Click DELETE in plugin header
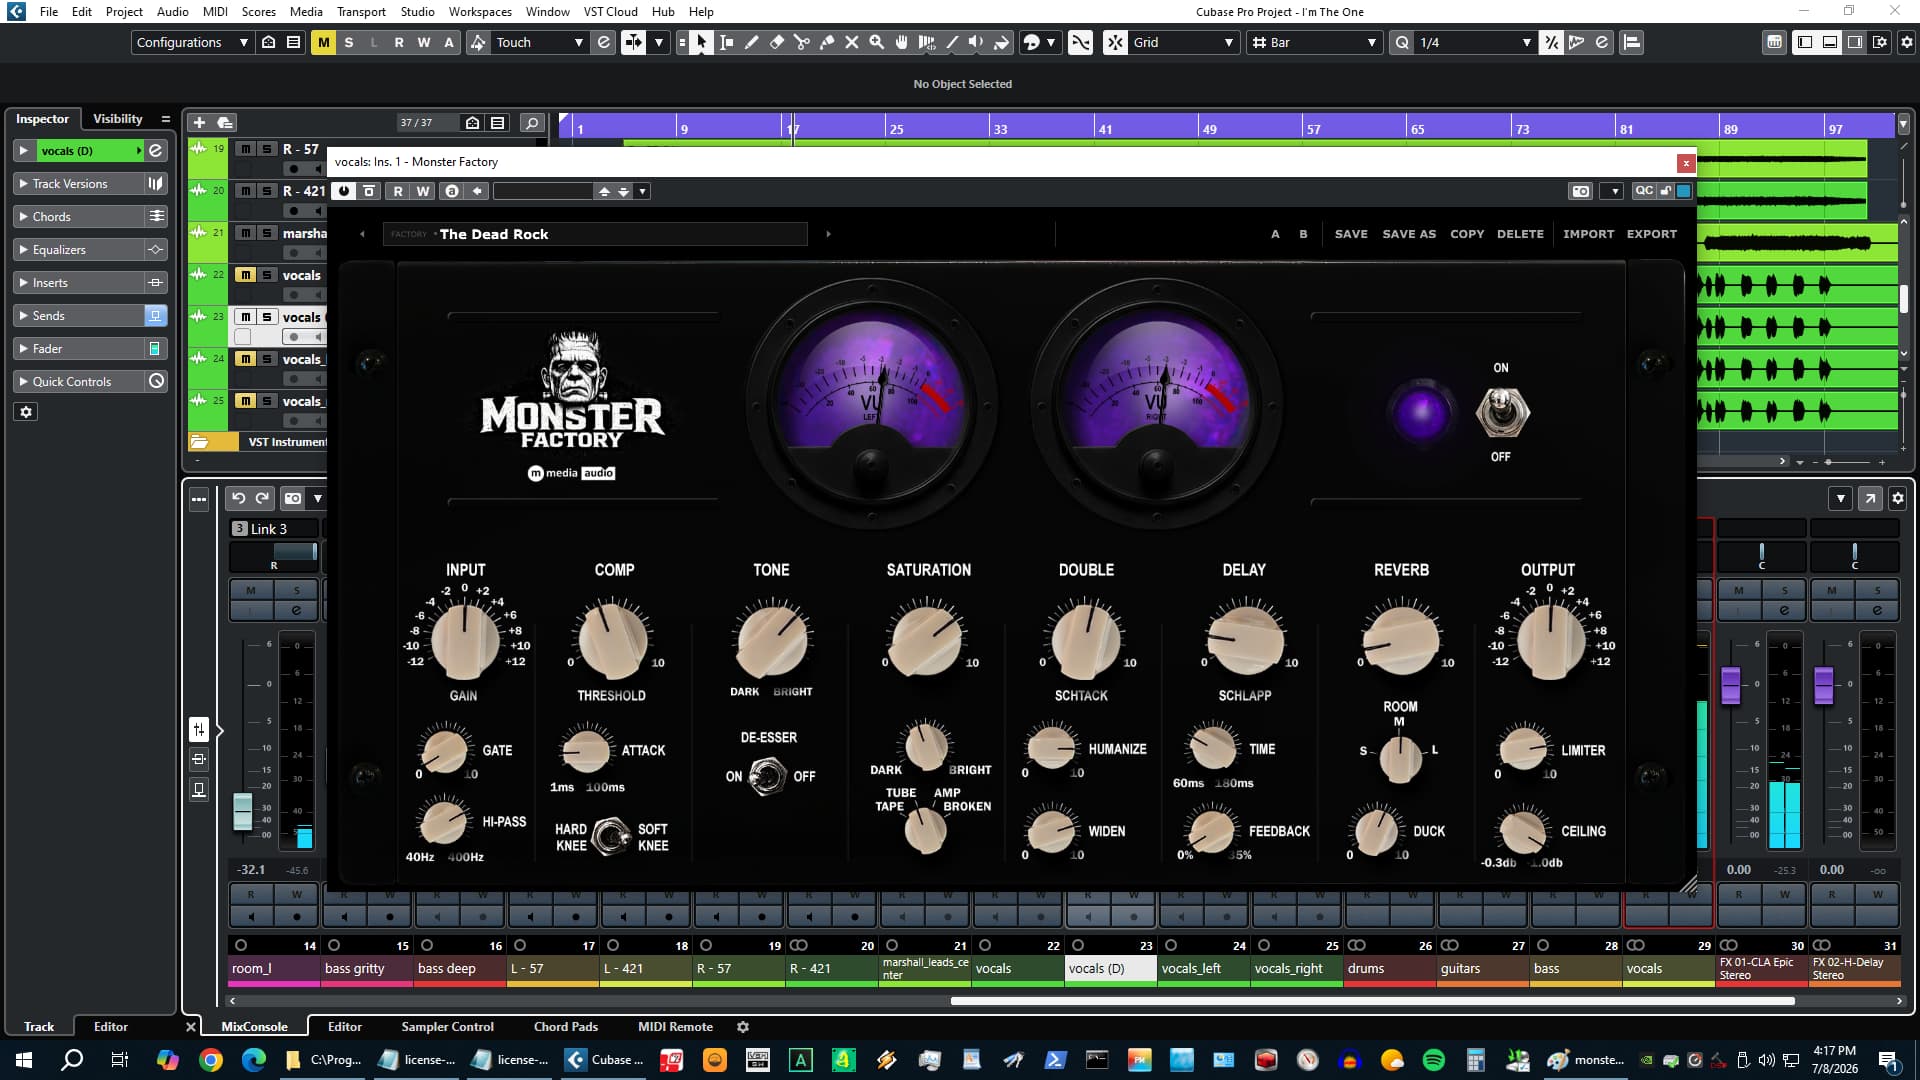 point(1520,234)
